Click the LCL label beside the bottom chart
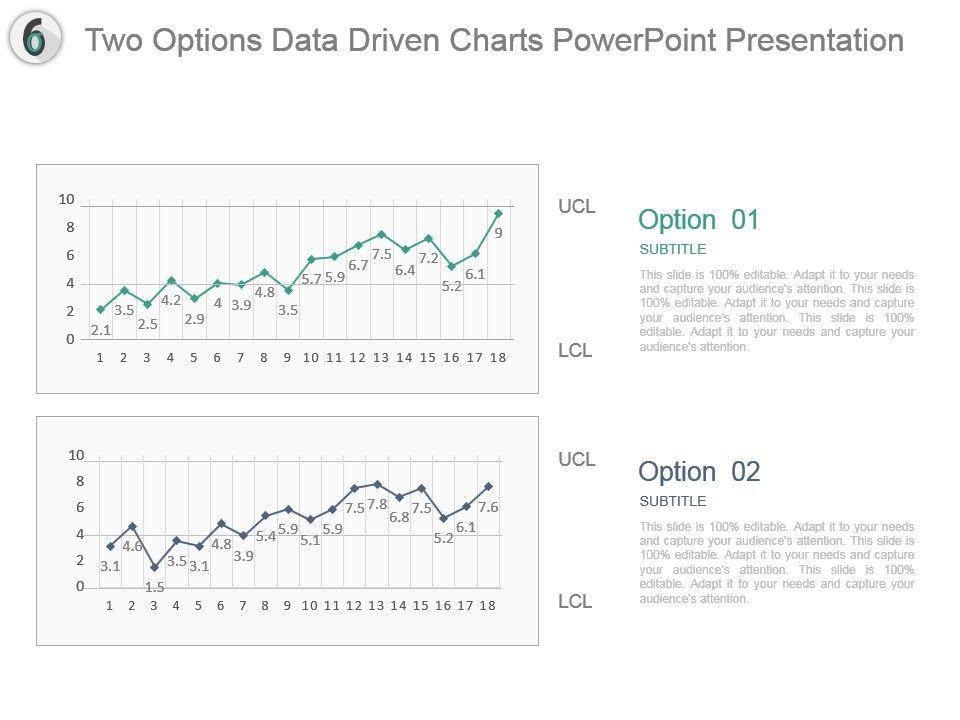This screenshot has width=960, height=720. pos(575,602)
